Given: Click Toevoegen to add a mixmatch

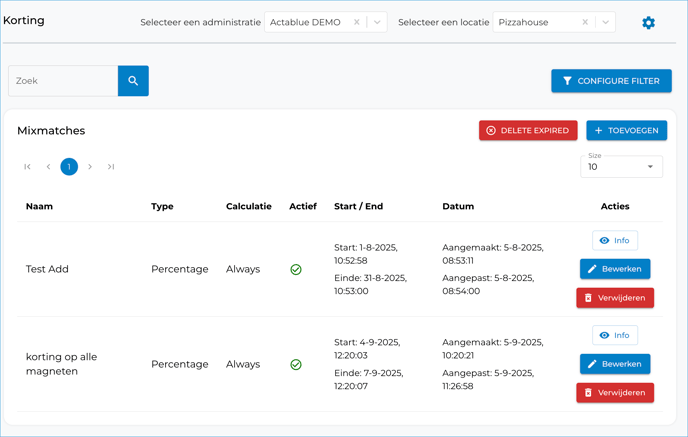Looking at the screenshot, I should point(626,130).
